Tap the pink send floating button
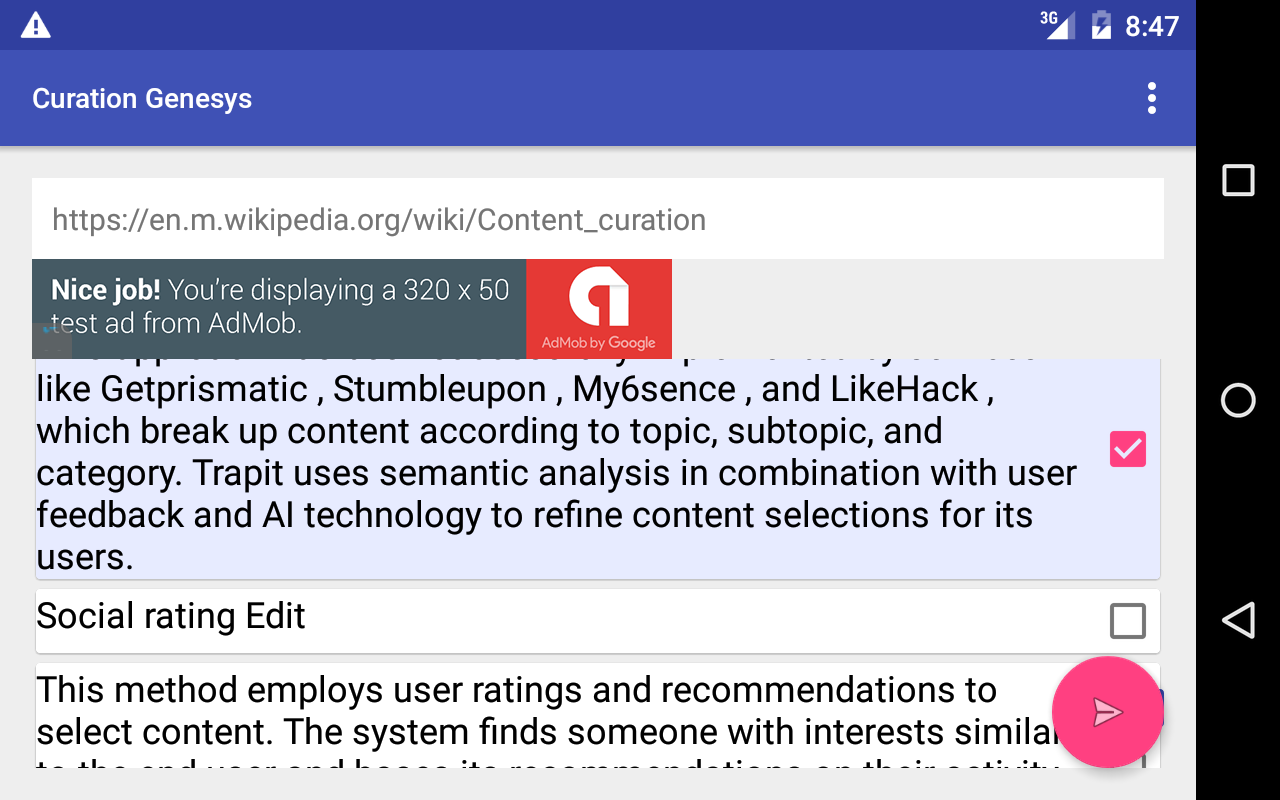This screenshot has width=1280, height=800. (1107, 712)
